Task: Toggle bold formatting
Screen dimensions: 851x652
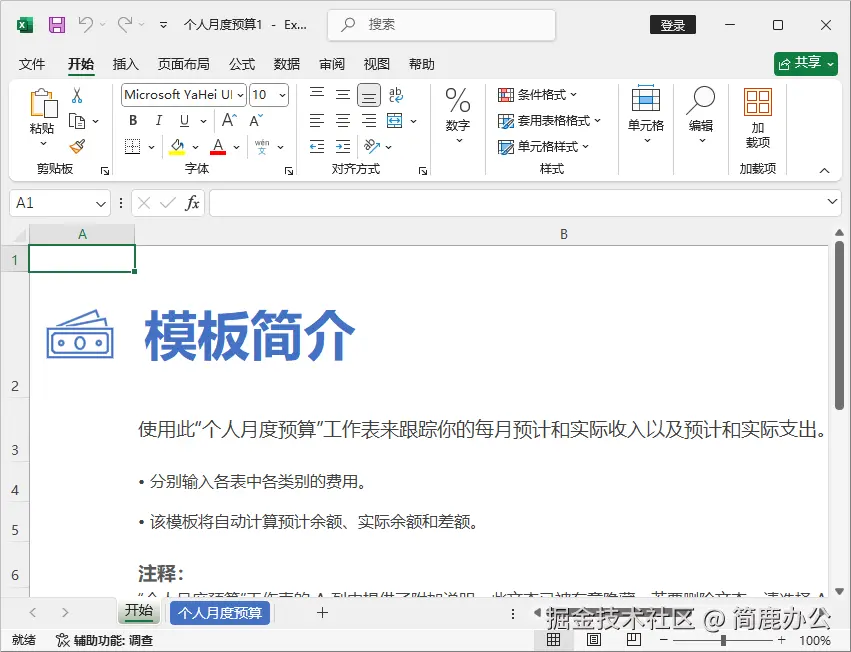Action: [x=131, y=119]
